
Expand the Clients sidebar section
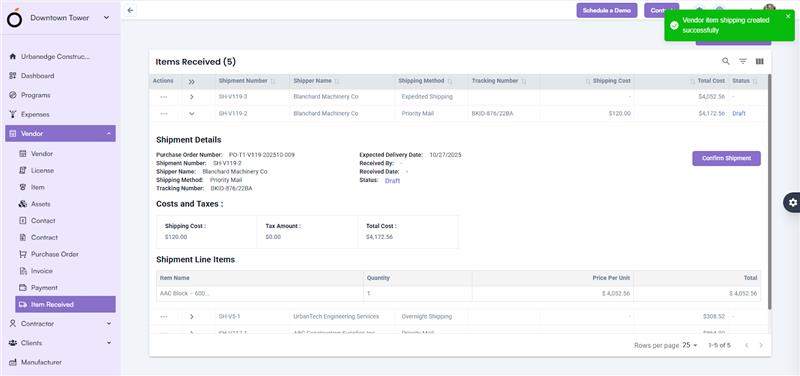click(60, 343)
